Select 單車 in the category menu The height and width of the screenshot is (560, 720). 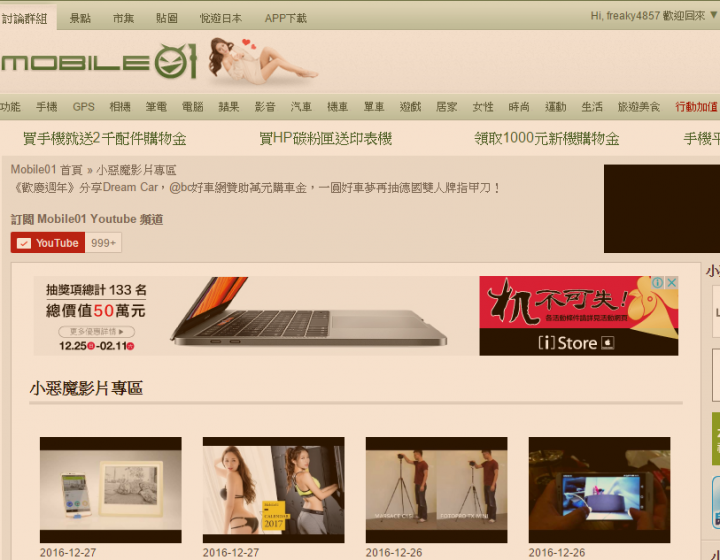(374, 107)
